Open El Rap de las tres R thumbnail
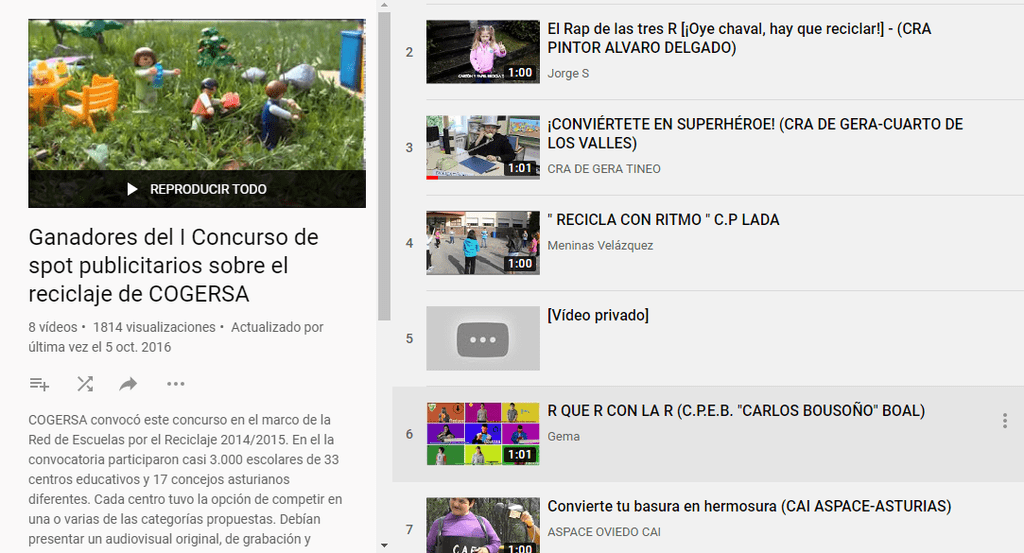The image size is (1024, 553). [483, 52]
